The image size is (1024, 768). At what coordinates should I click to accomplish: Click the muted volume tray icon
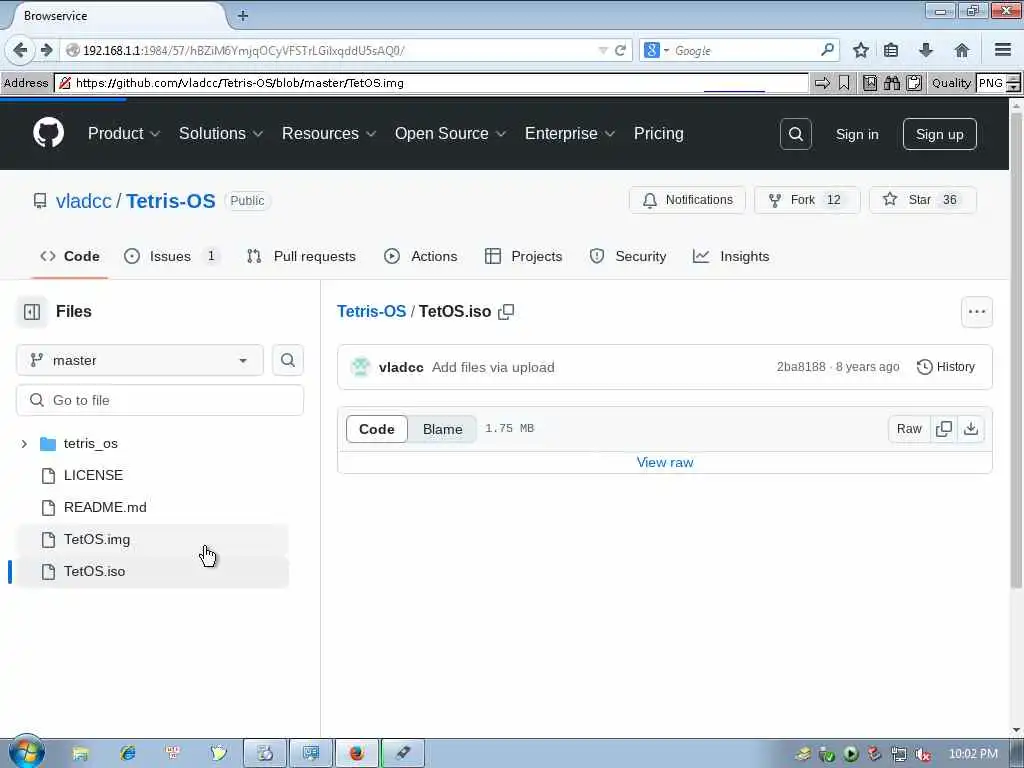click(x=923, y=754)
